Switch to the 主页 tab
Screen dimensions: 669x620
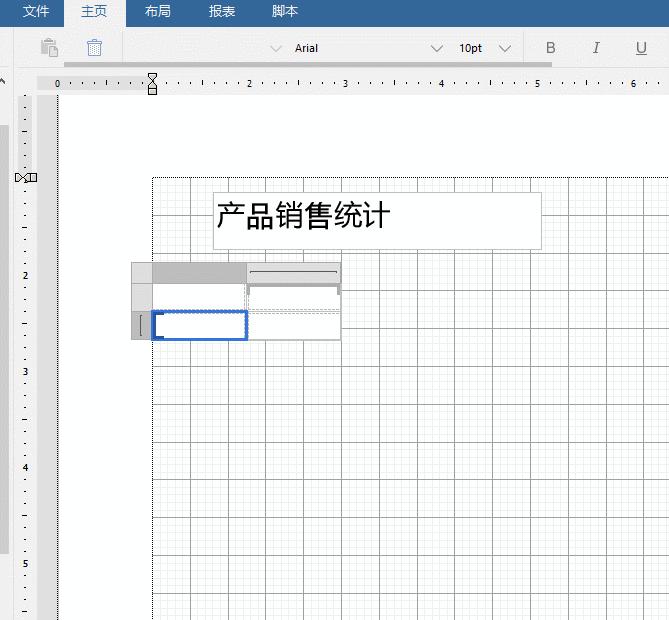[x=94, y=12]
